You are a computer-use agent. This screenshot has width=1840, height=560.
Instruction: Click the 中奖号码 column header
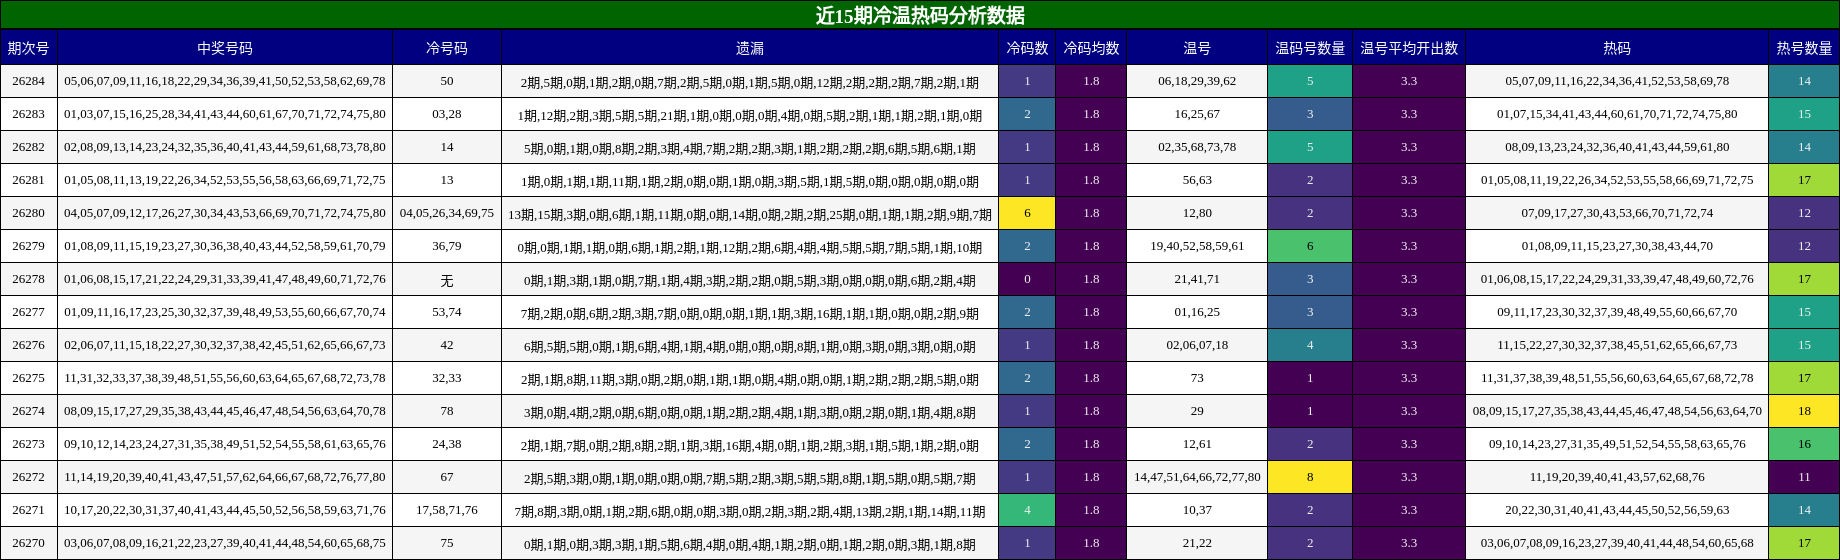coord(225,48)
